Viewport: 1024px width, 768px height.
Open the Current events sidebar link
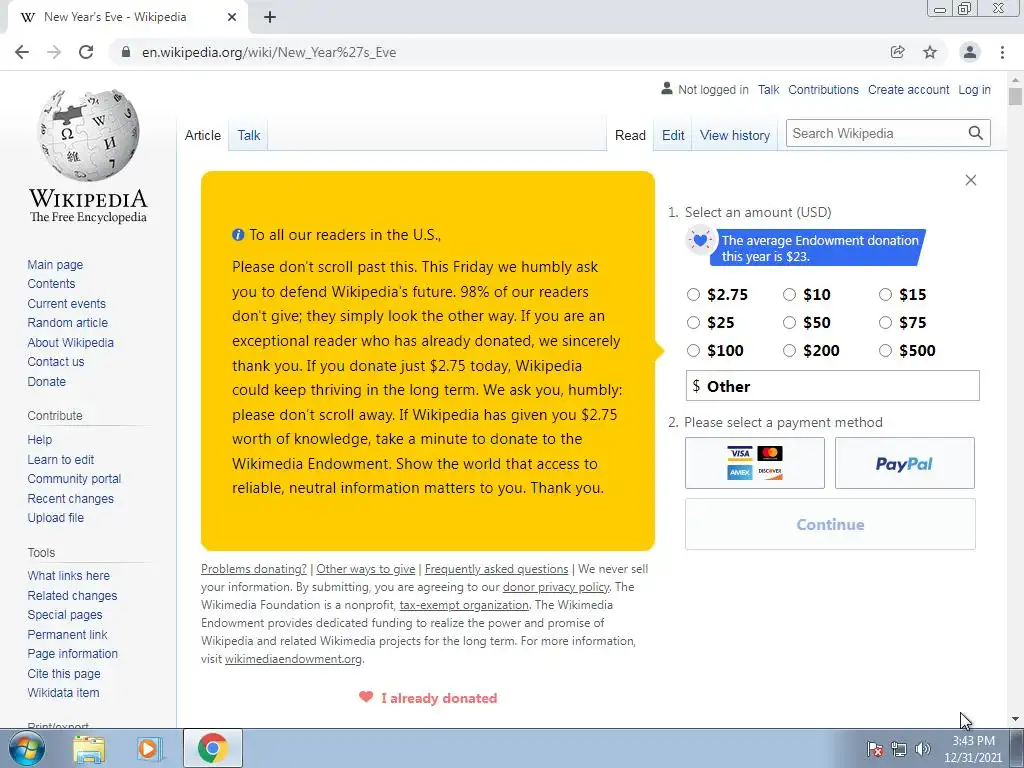[x=66, y=304]
